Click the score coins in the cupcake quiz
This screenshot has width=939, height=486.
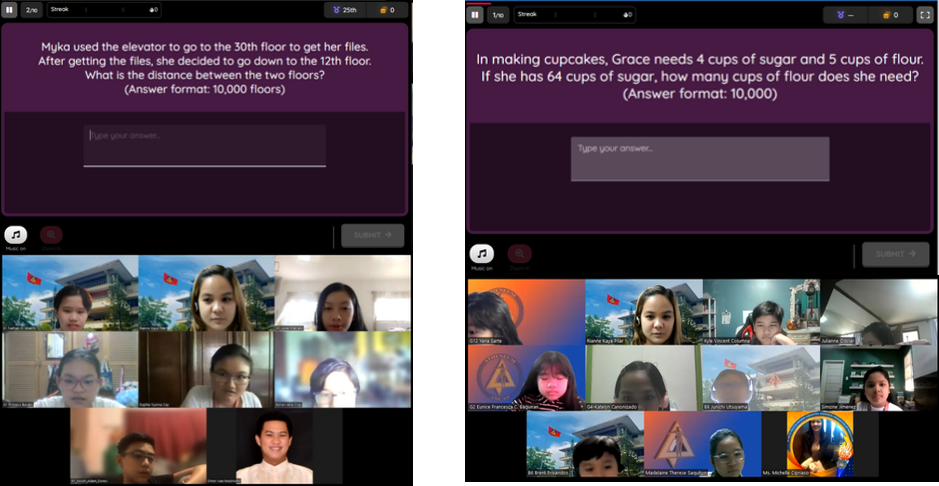click(889, 15)
